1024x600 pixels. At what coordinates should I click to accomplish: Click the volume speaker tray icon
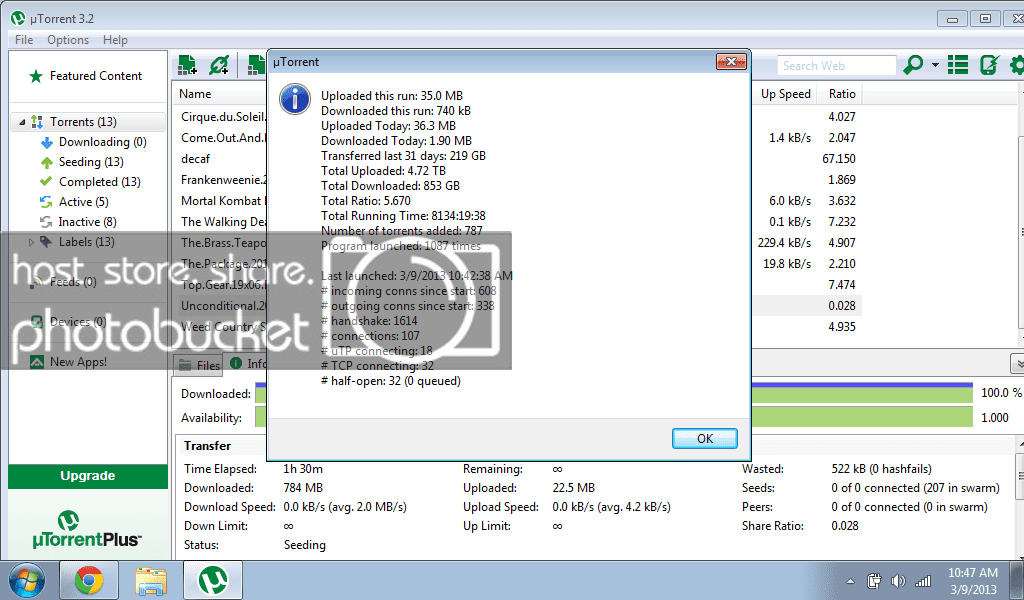tap(899, 580)
